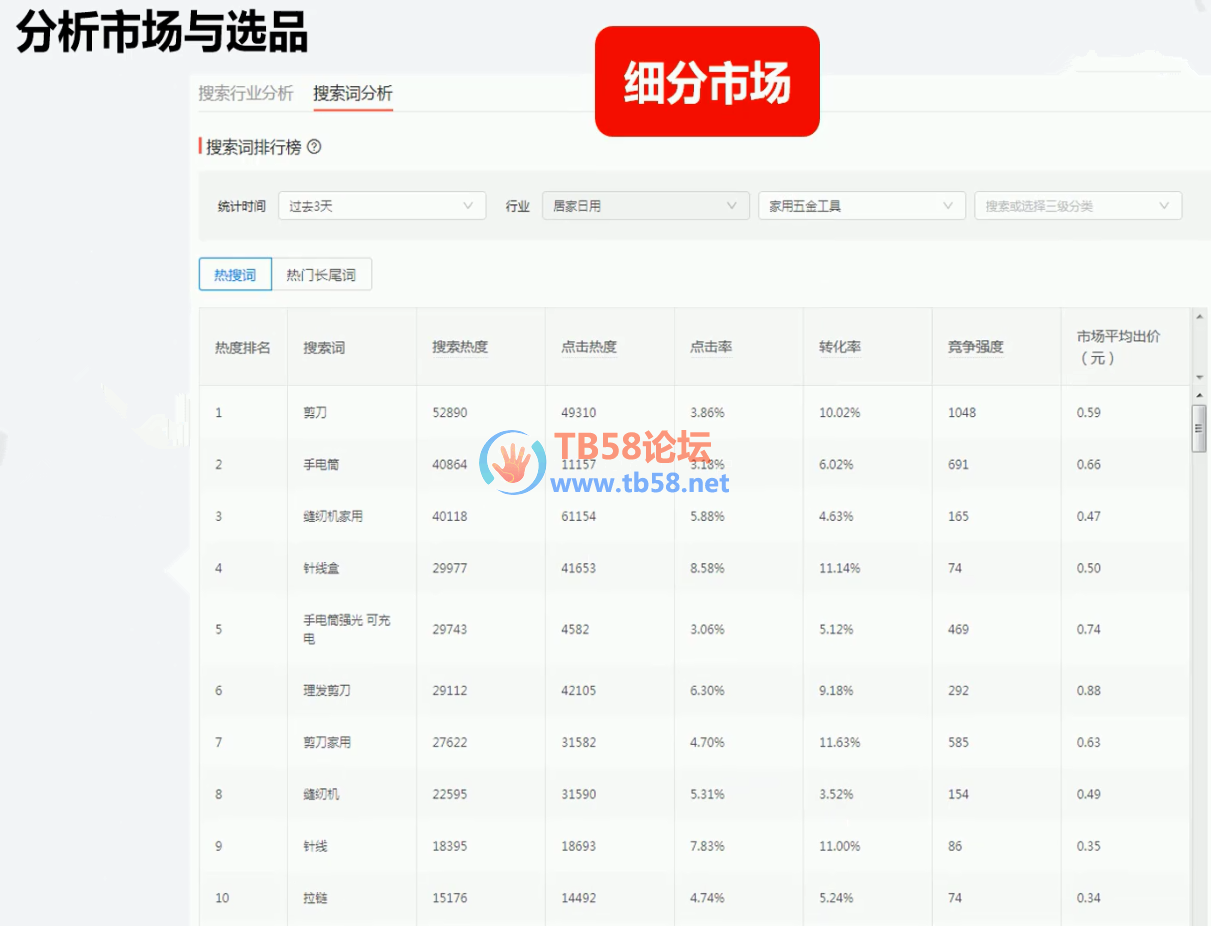Click the chevron in the 过去3天 selector
This screenshot has width=1211, height=926.
point(468,206)
